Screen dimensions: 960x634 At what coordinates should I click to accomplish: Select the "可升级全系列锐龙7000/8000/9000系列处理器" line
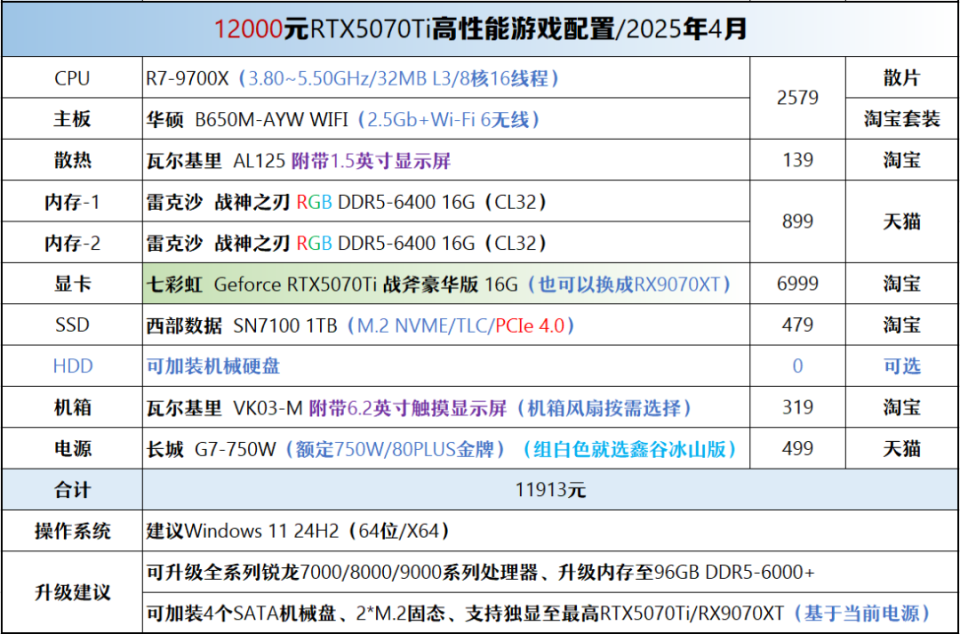550,572
